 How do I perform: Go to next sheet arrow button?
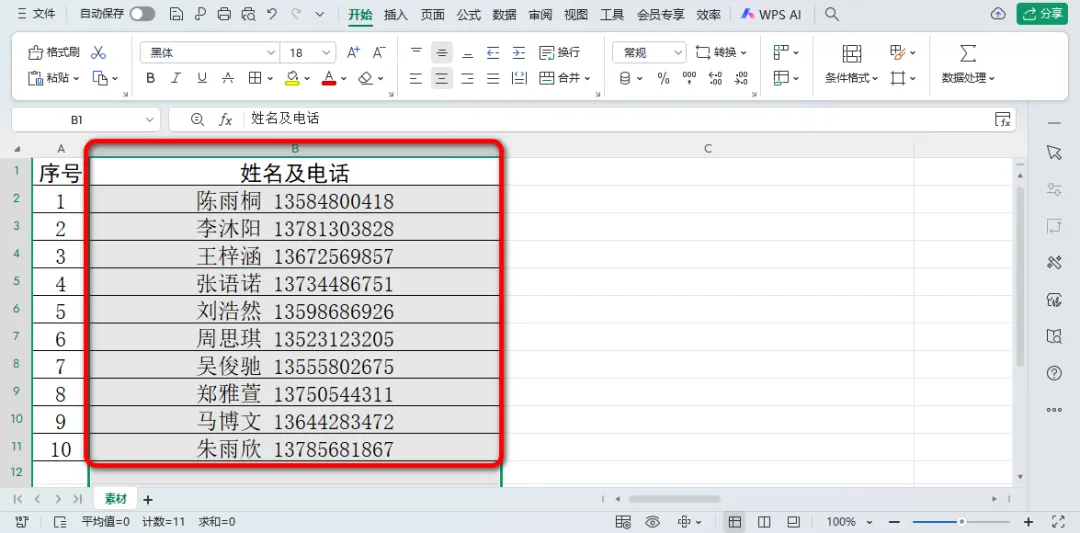pyautogui.click(x=58, y=499)
